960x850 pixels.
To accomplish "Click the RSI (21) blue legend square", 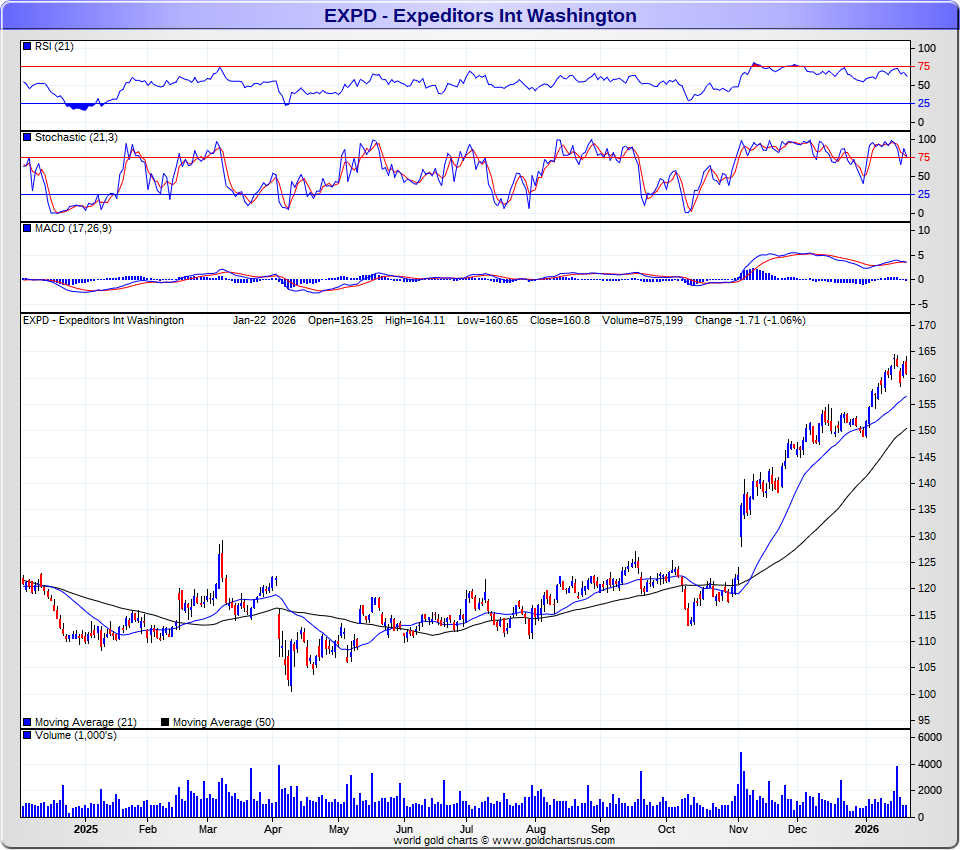I will [x=27, y=47].
